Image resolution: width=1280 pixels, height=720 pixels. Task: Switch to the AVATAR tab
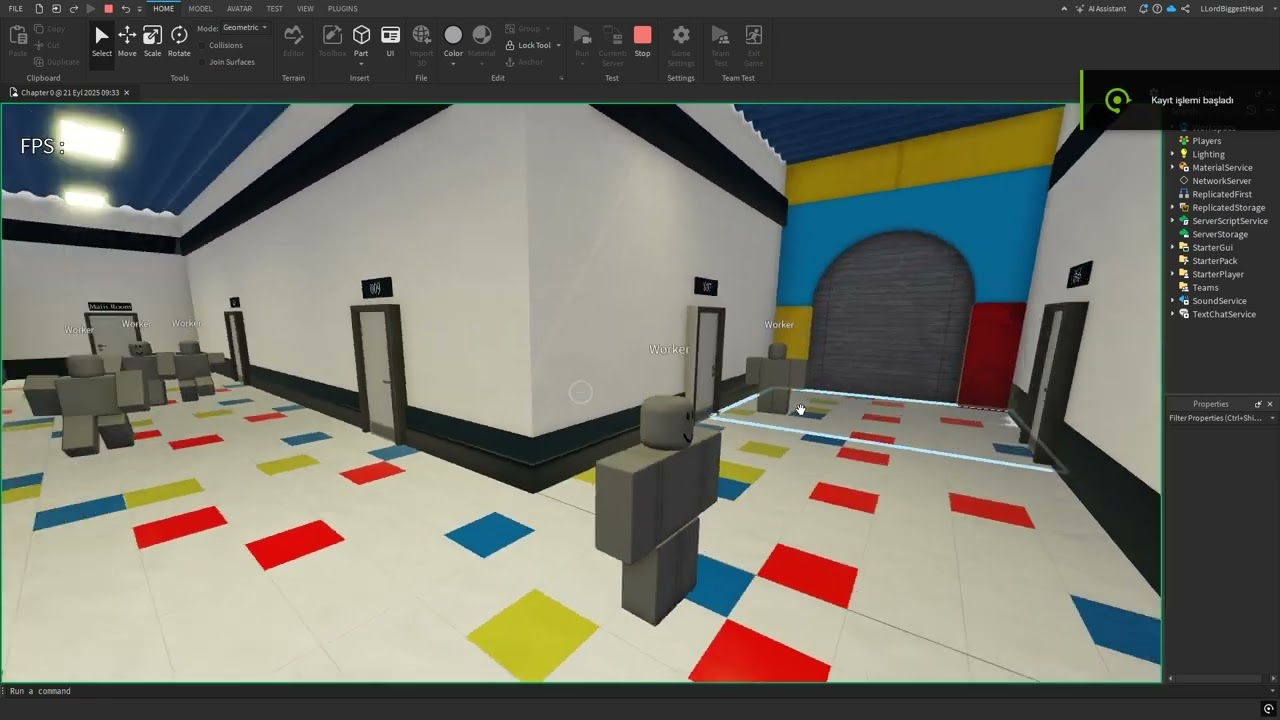click(x=239, y=8)
